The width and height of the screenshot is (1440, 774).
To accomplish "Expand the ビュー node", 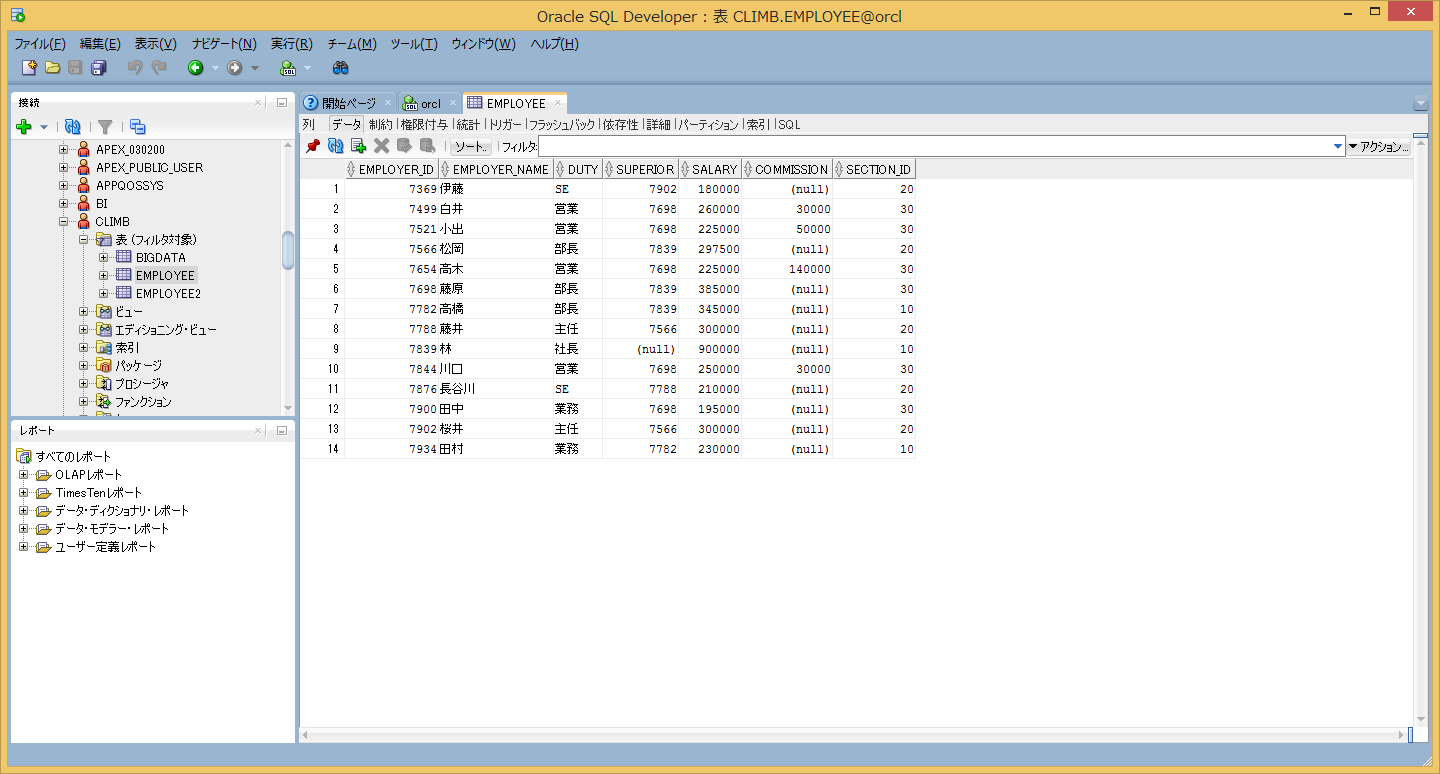I will tap(84, 311).
